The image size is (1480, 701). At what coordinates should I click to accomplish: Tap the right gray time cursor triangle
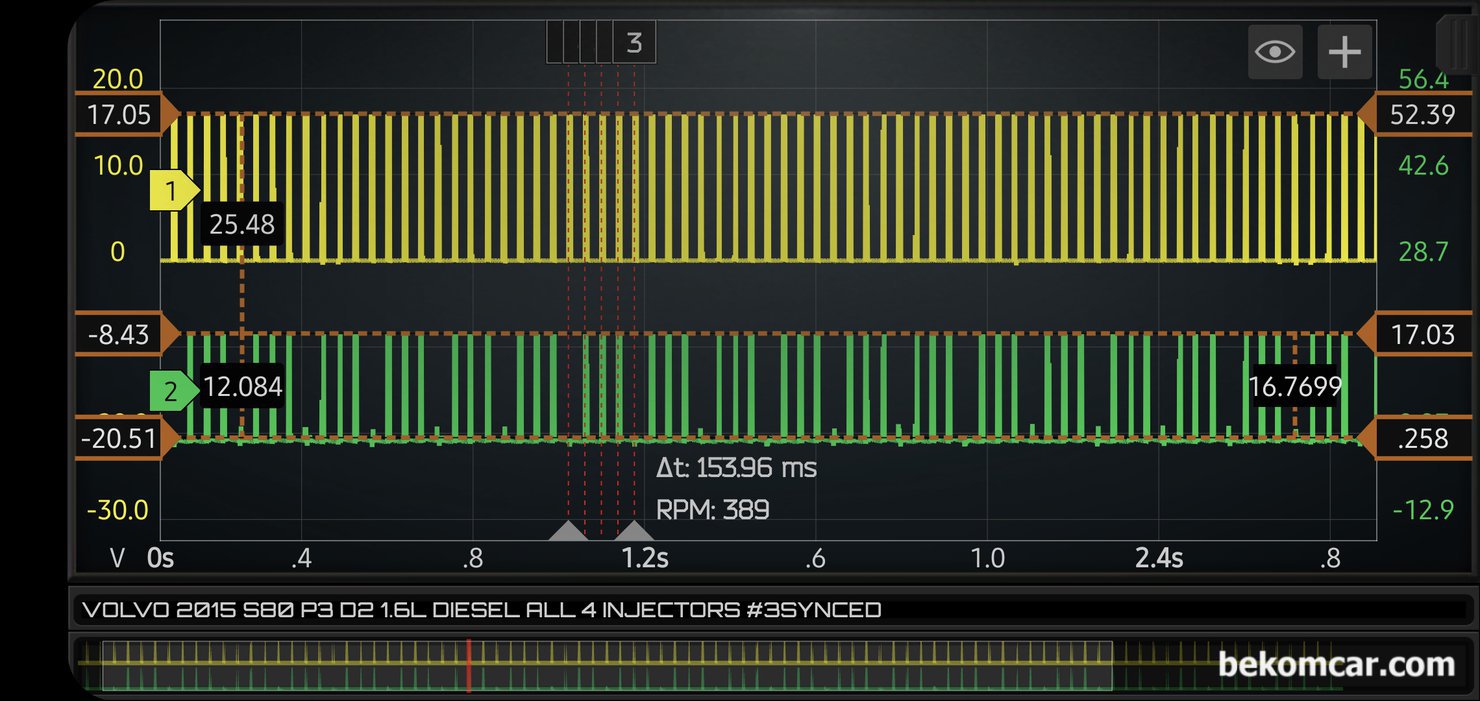(x=634, y=530)
